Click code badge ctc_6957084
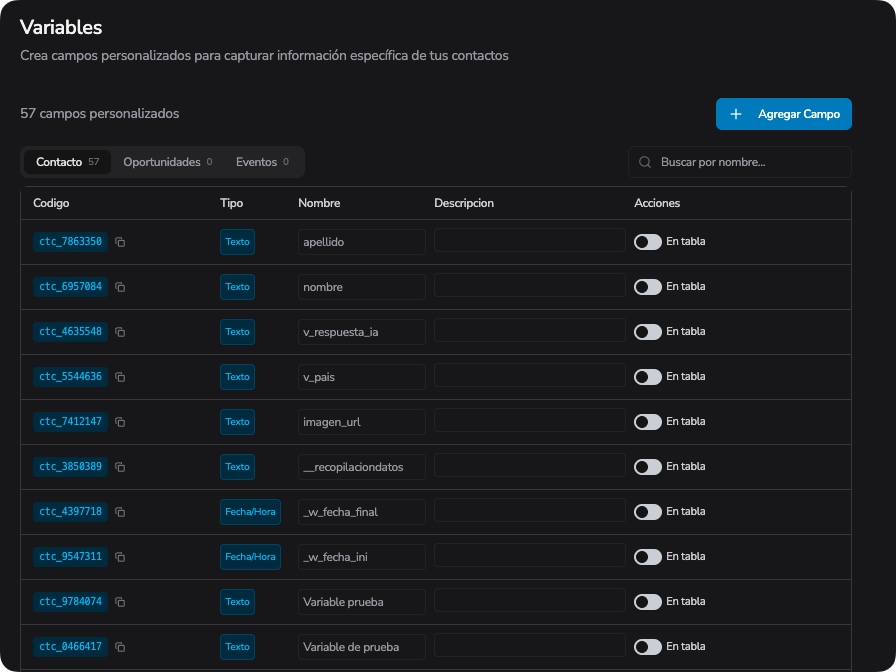 [70, 287]
